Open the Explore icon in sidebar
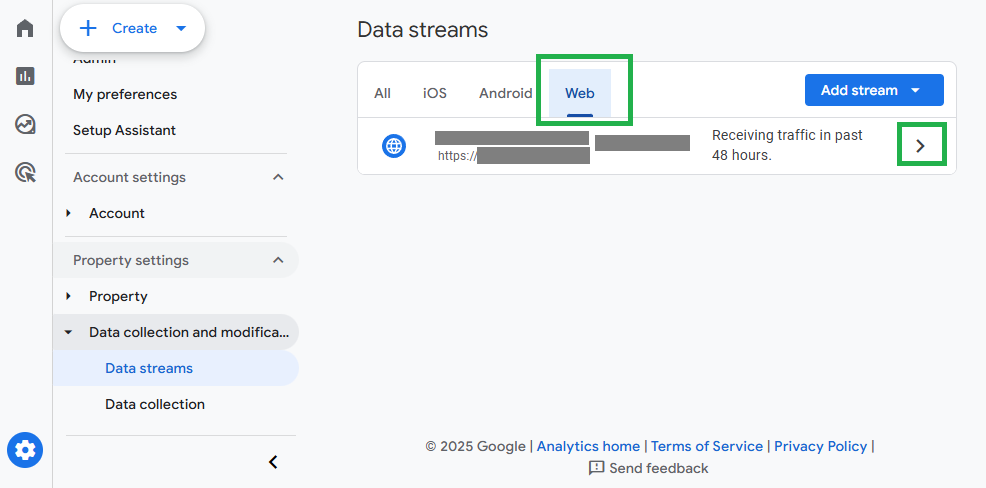 click(x=25, y=124)
